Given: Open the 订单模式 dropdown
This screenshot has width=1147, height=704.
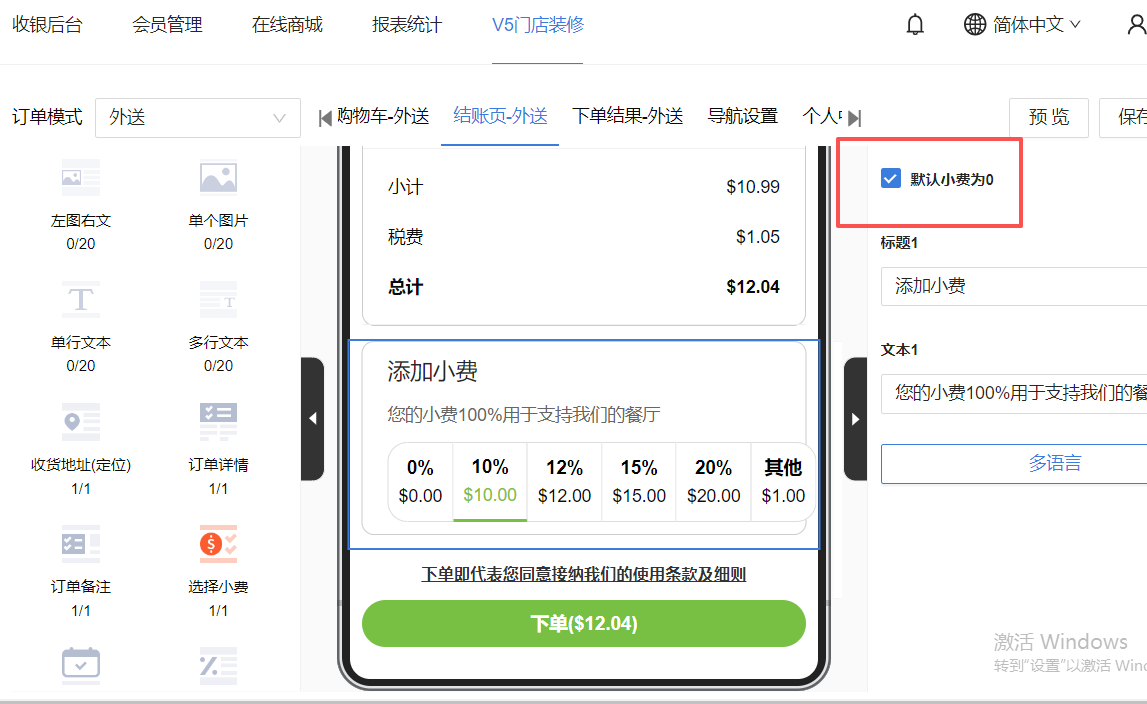Looking at the screenshot, I should (x=197, y=118).
